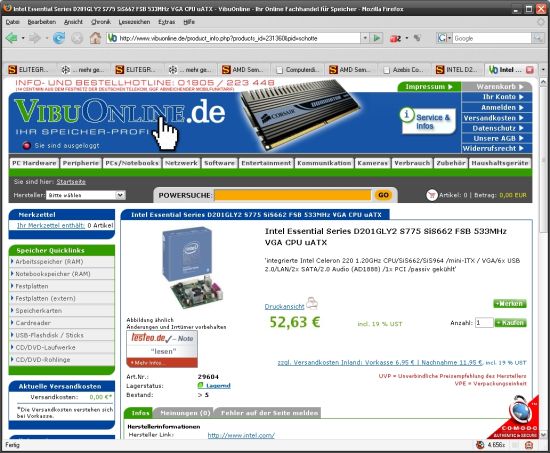Switch to the Azebis Co.. browser tab
The height and width of the screenshot is (453, 550).
point(403,70)
